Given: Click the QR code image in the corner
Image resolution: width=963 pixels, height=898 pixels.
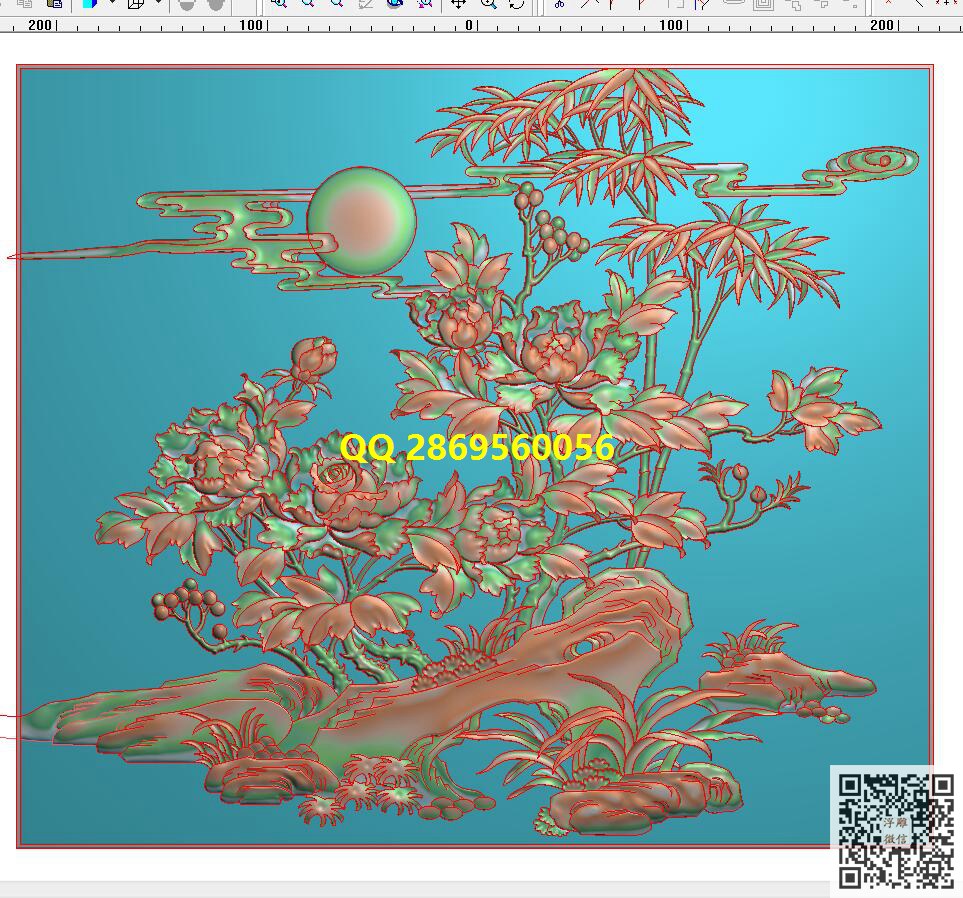Looking at the screenshot, I should 897,831.
